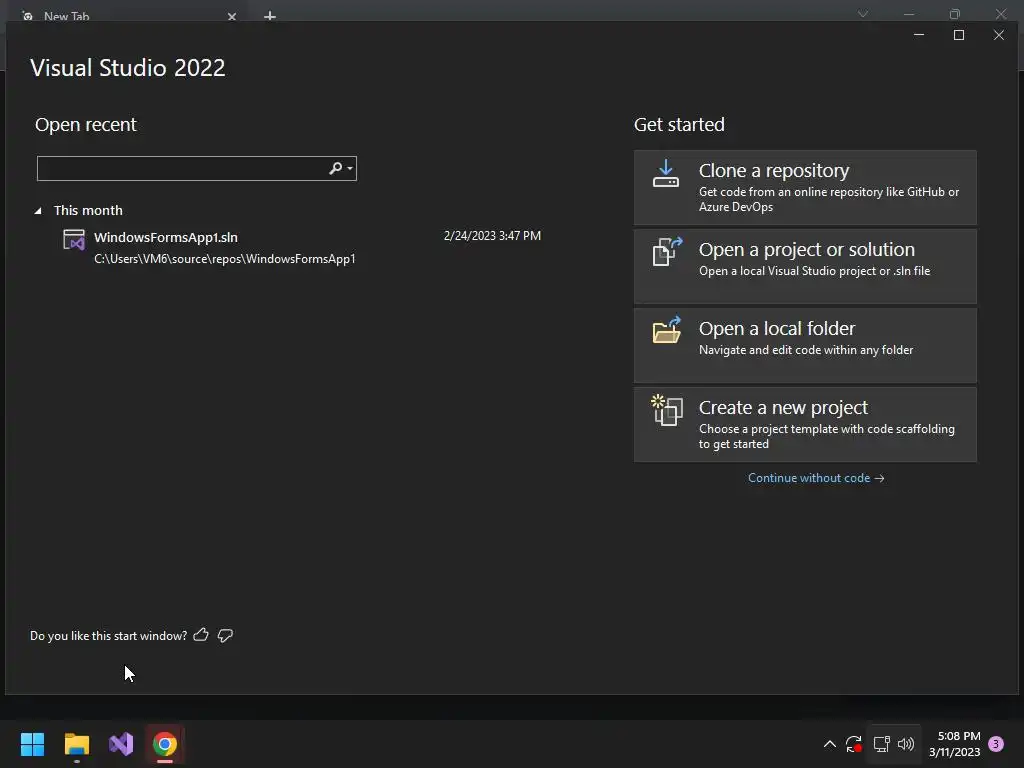Click the sync update tray icon
1024x768 pixels.
(x=854, y=744)
